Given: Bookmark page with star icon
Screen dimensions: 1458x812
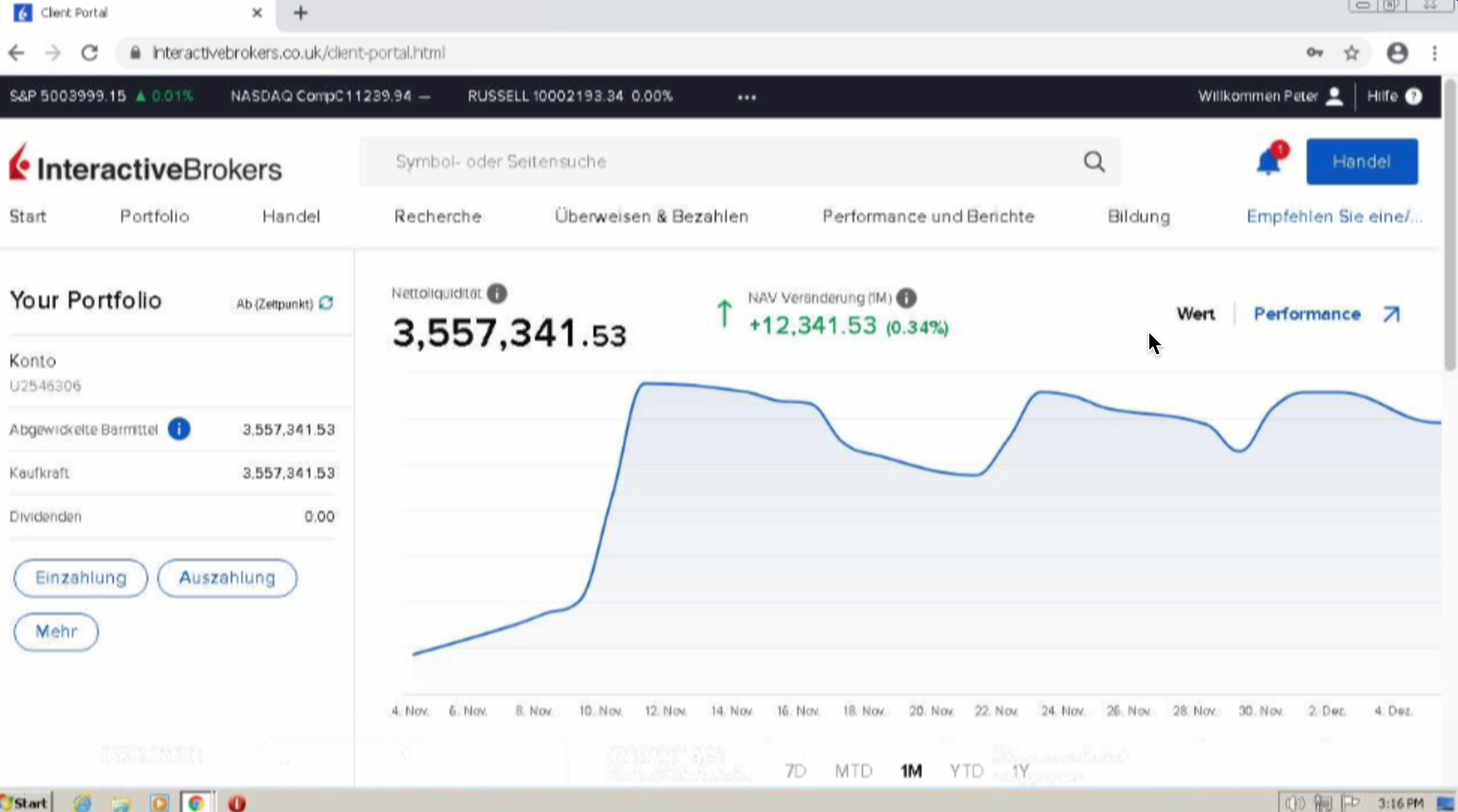Looking at the screenshot, I should (x=1351, y=53).
